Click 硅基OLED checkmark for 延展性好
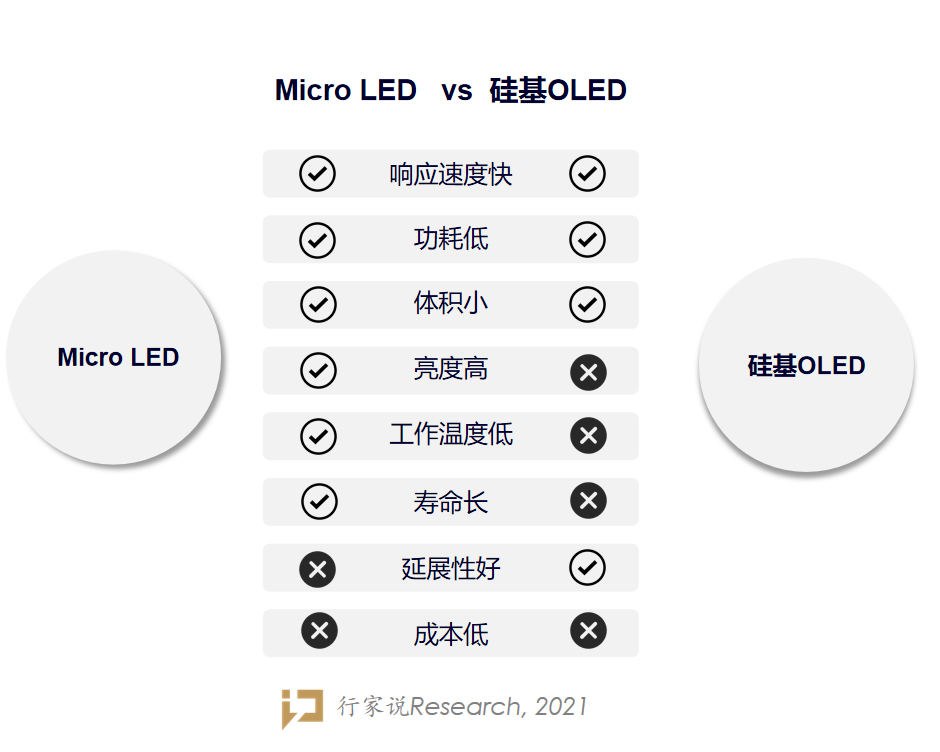This screenshot has height=752, width=940. pyautogui.click(x=587, y=568)
